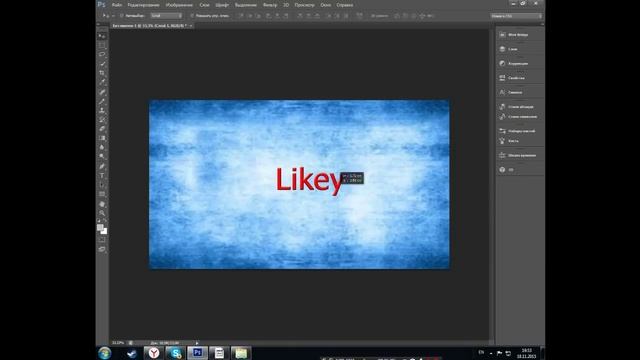Change the screen mode from the toolbox

click(x=102, y=249)
